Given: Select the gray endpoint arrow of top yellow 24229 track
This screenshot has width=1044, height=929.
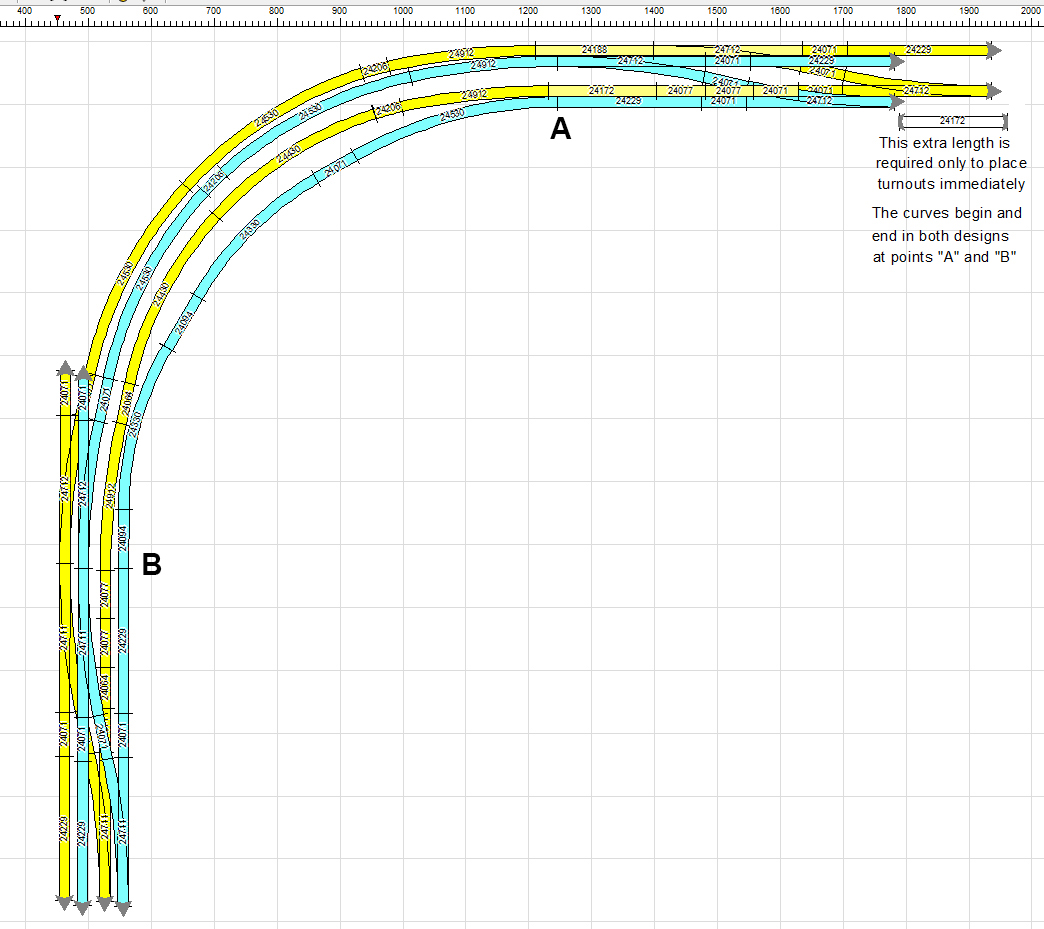Looking at the screenshot, I should pyautogui.click(x=993, y=49).
